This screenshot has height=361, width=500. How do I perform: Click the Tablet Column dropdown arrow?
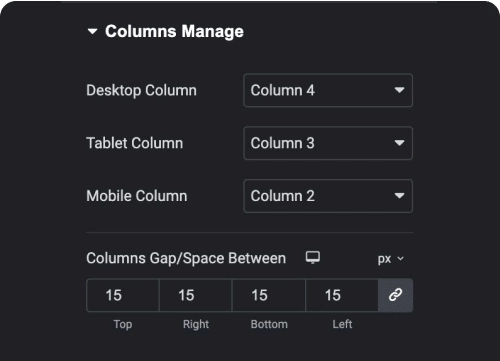pyautogui.click(x=399, y=143)
